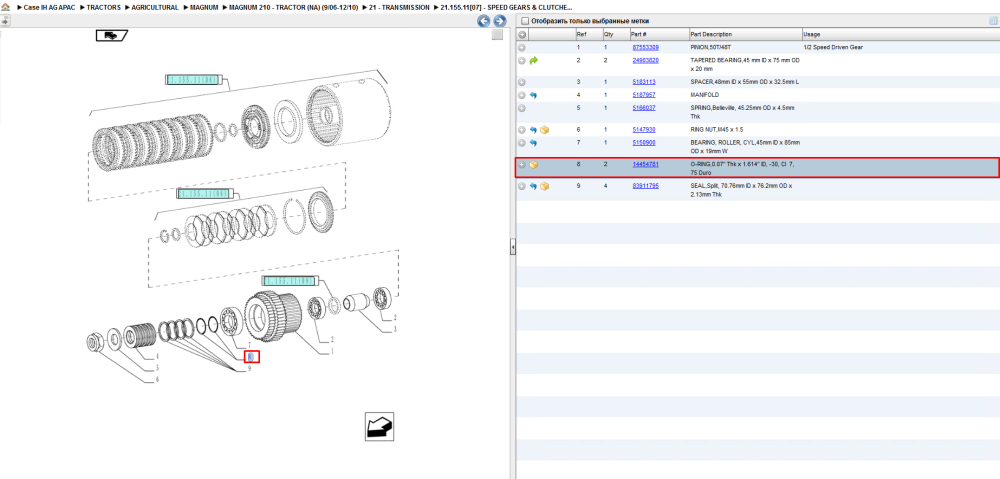Click cyan 21.155.11(09) reference label near pinion
Viewport: 1000px width, 479px height.
289,281
